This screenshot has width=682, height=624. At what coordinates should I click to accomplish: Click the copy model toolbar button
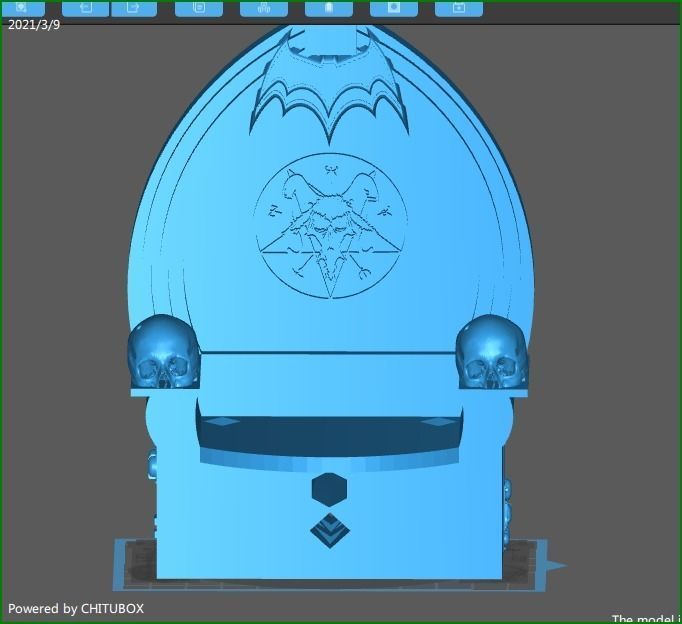[x=199, y=8]
